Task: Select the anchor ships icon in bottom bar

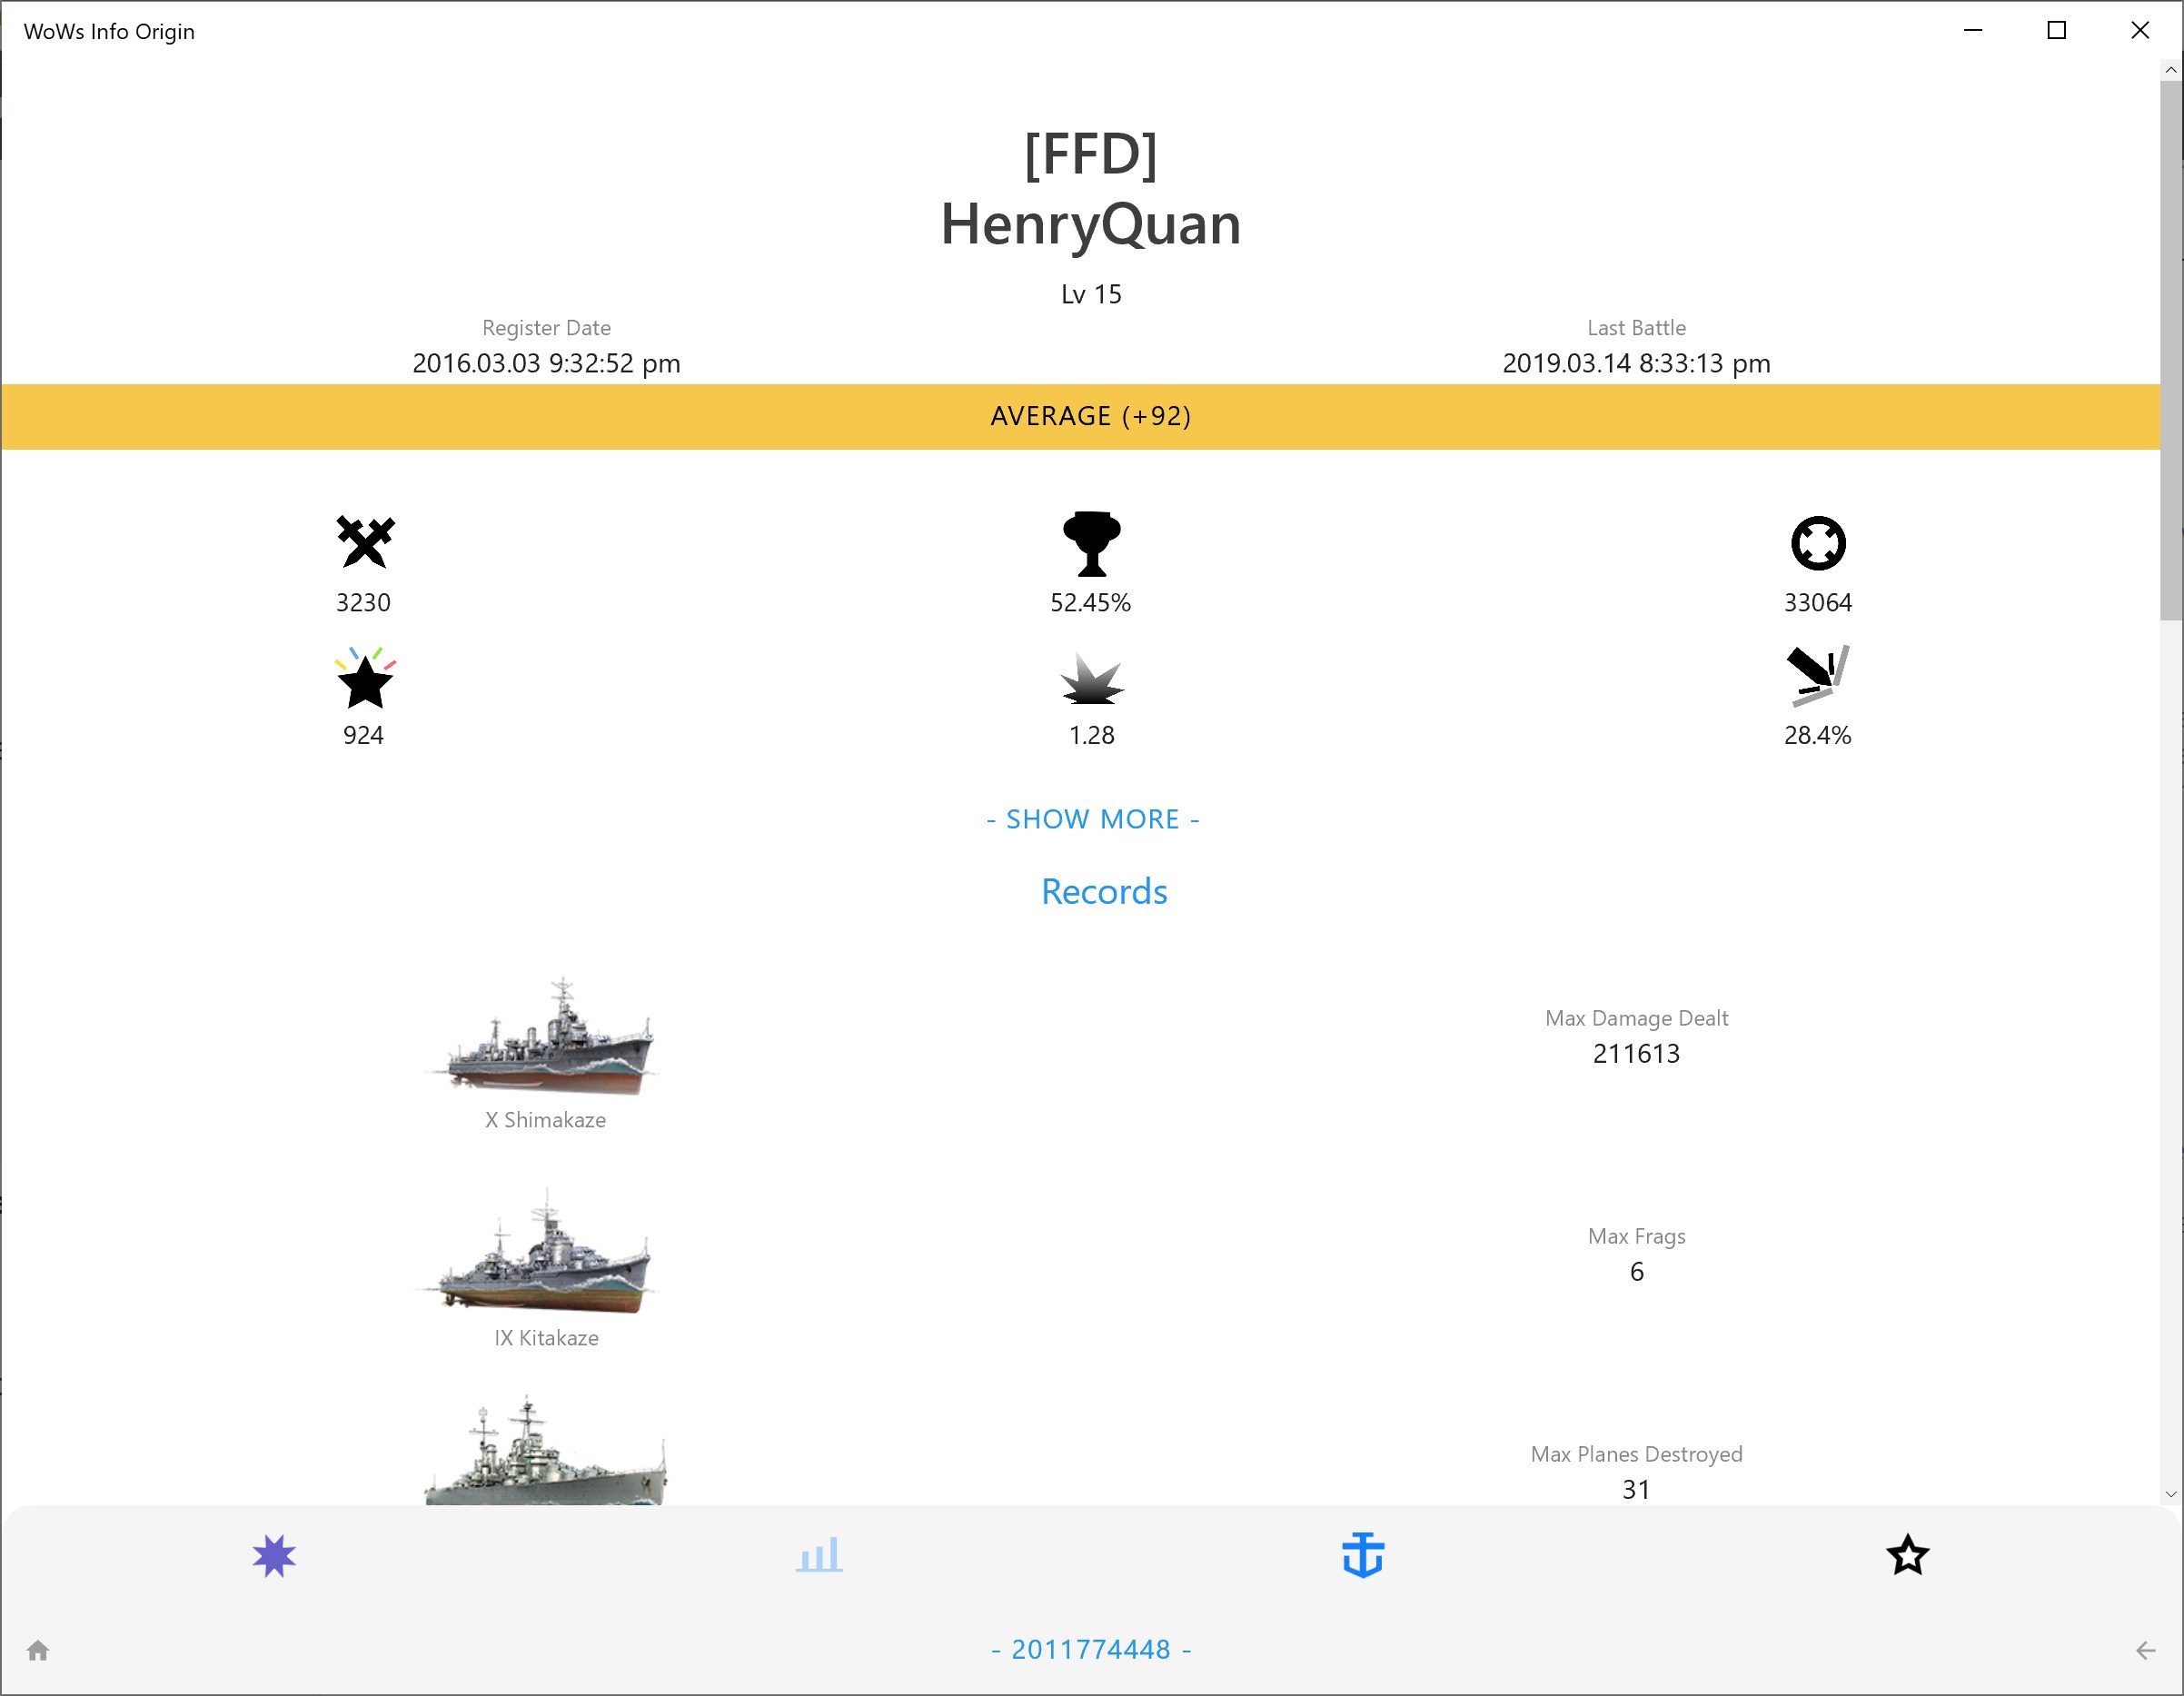Action: [x=1364, y=1555]
